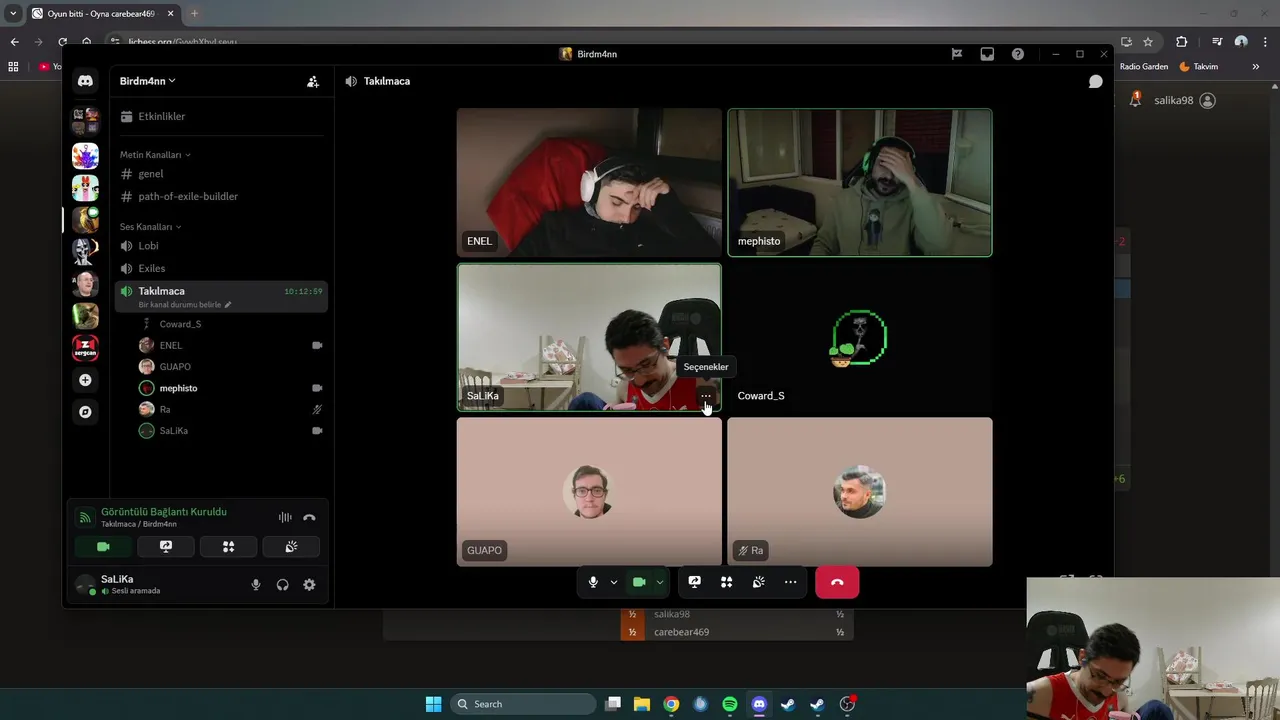Viewport: 1280px width, 720px height.
Task: Open Discord help question mark icon
Action: [x=1017, y=54]
